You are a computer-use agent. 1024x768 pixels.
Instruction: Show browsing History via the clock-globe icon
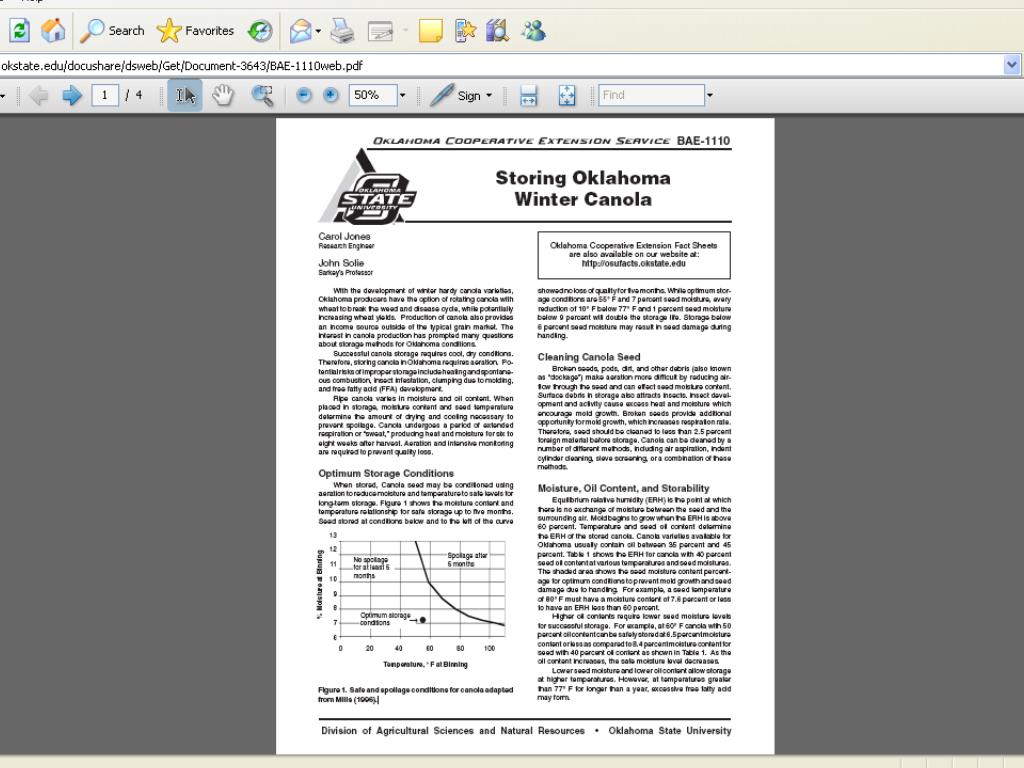click(260, 30)
